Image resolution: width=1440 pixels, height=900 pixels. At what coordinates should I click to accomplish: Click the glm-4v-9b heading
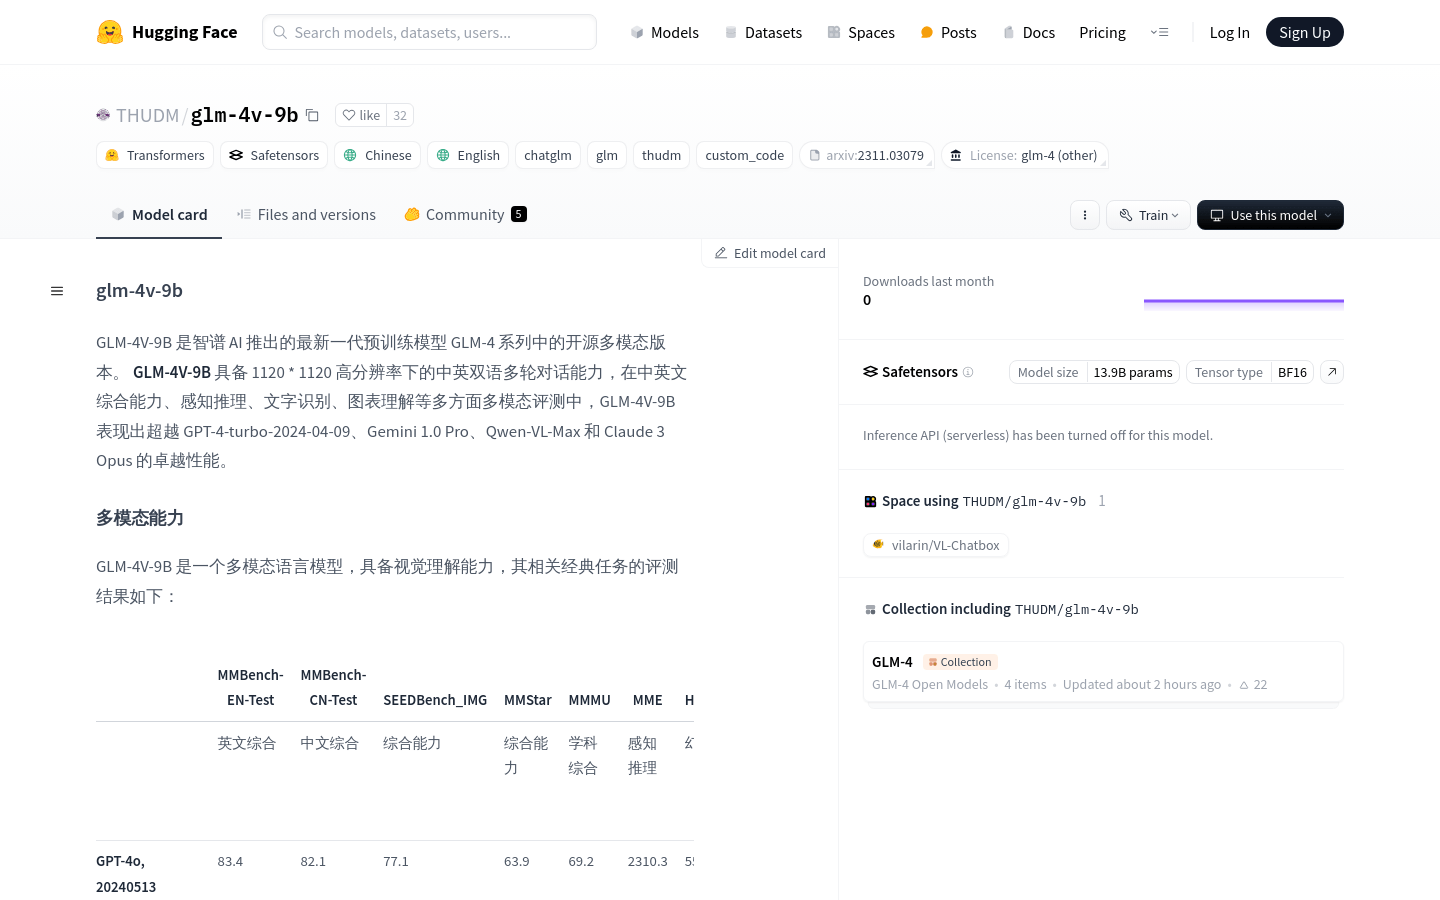click(139, 290)
